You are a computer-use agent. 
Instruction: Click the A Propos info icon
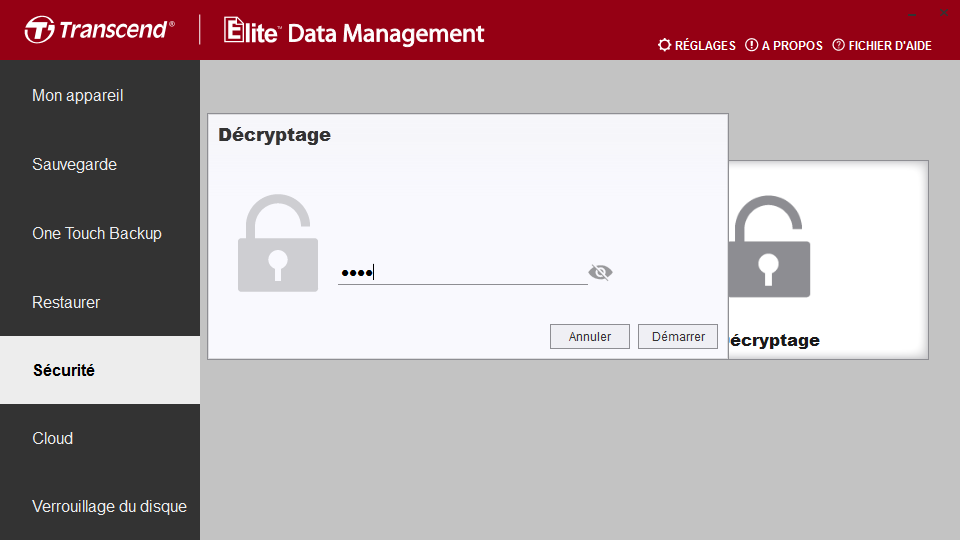(751, 45)
